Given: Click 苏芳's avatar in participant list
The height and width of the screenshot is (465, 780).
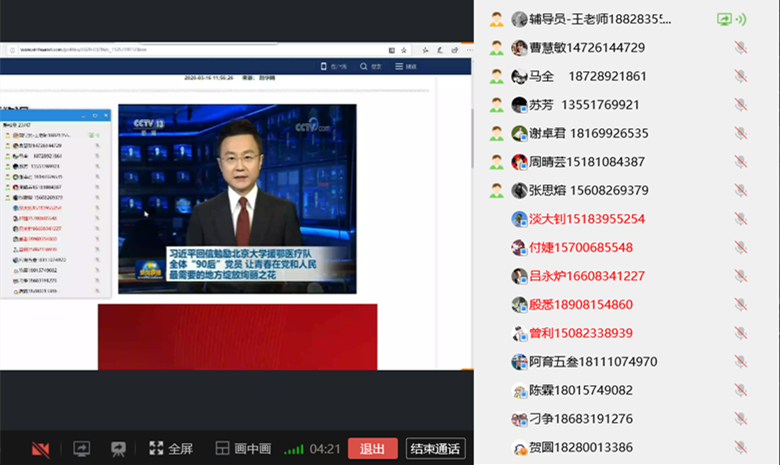Looking at the screenshot, I should pos(519,105).
